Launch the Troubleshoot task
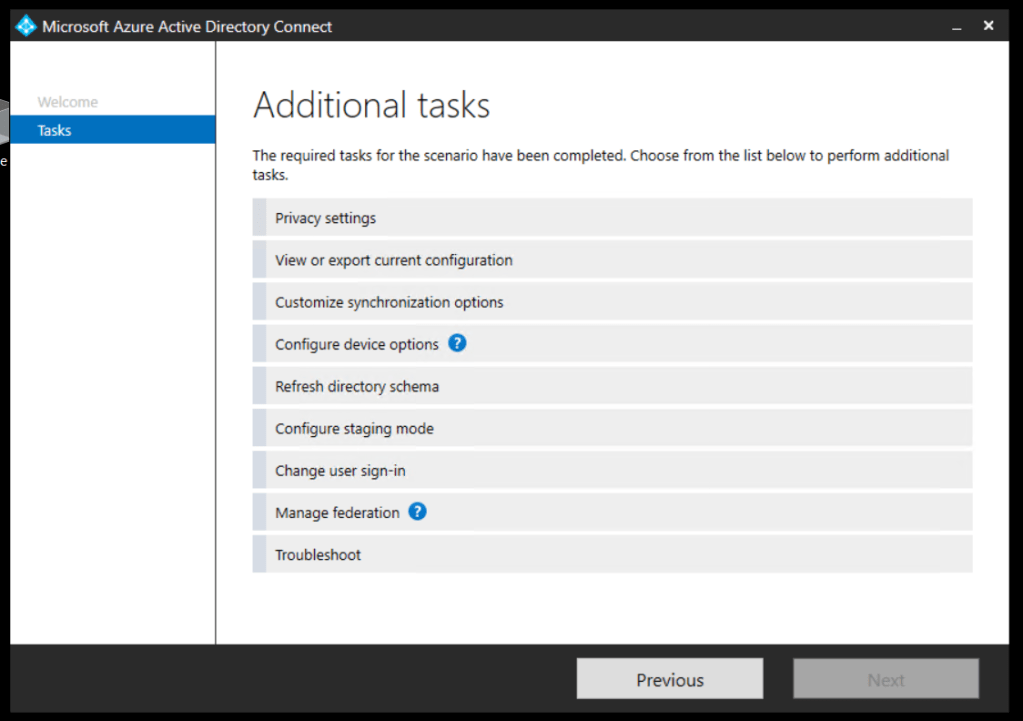This screenshot has height=721, width=1023. (x=318, y=554)
